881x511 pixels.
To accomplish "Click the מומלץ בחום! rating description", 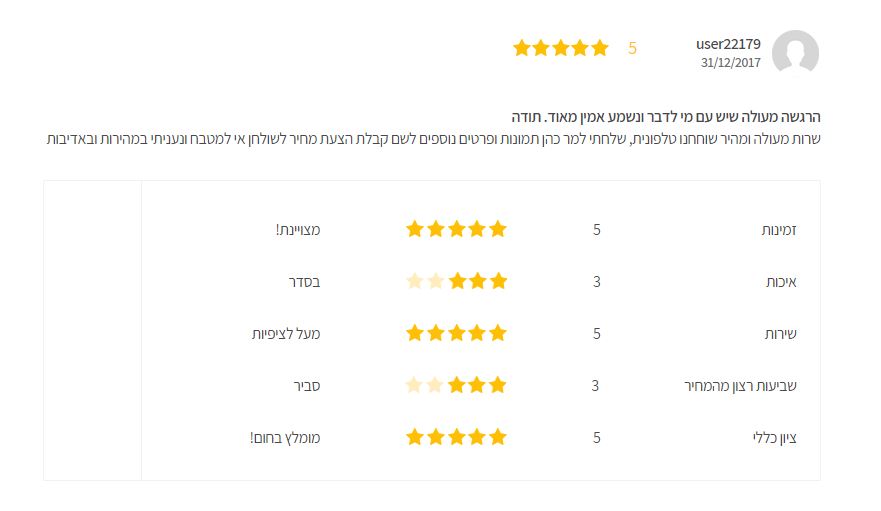I will pyautogui.click(x=285, y=438).
